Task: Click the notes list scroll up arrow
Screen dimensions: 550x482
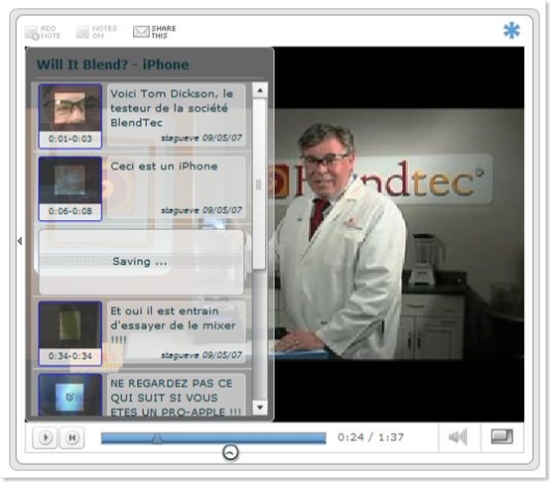Action: [x=260, y=91]
